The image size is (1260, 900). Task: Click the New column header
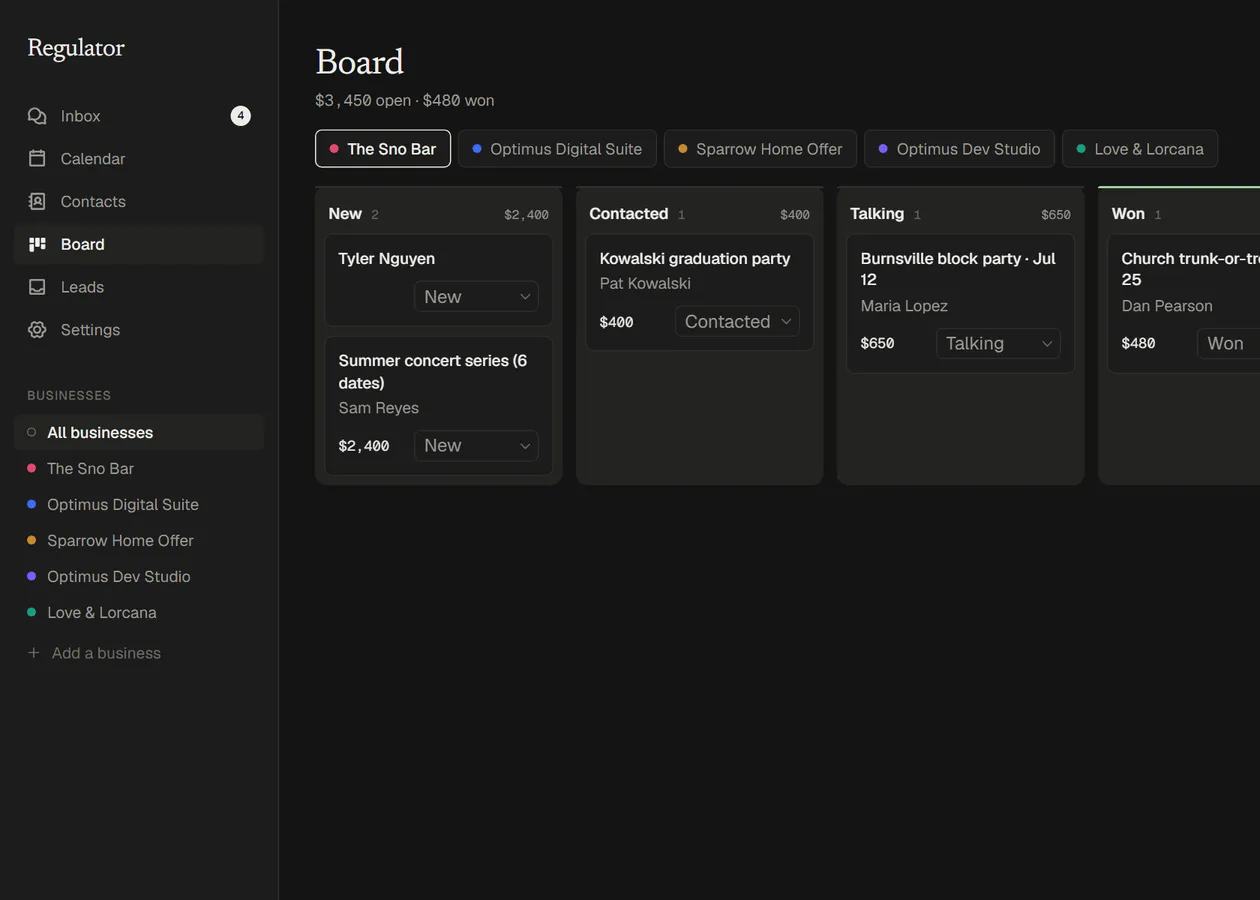(439, 214)
